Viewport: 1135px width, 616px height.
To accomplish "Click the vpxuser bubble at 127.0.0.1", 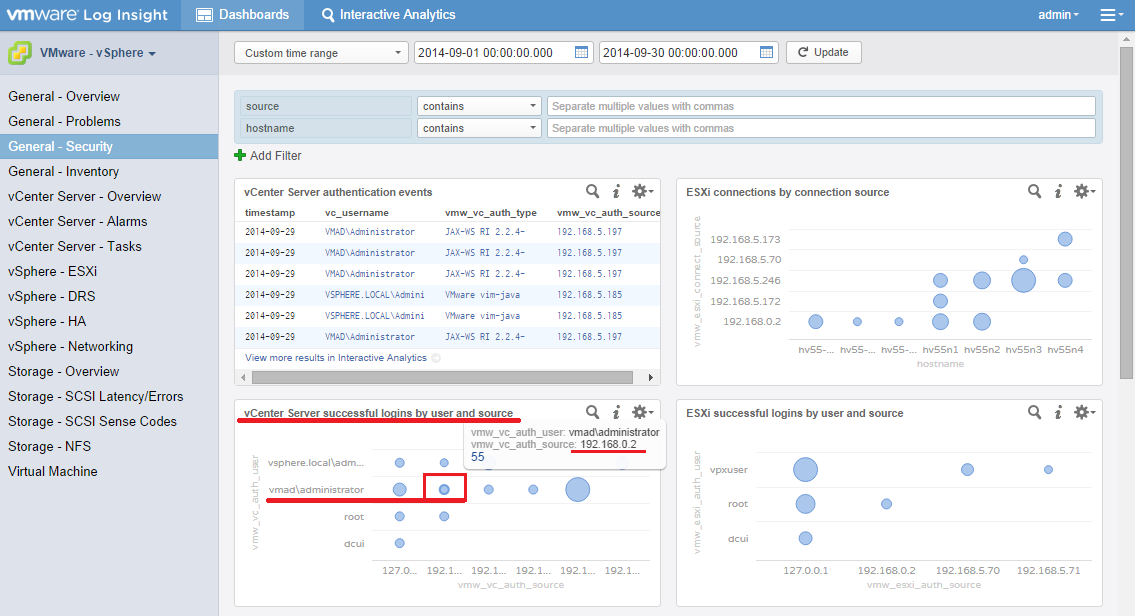I will pyautogui.click(x=806, y=469).
